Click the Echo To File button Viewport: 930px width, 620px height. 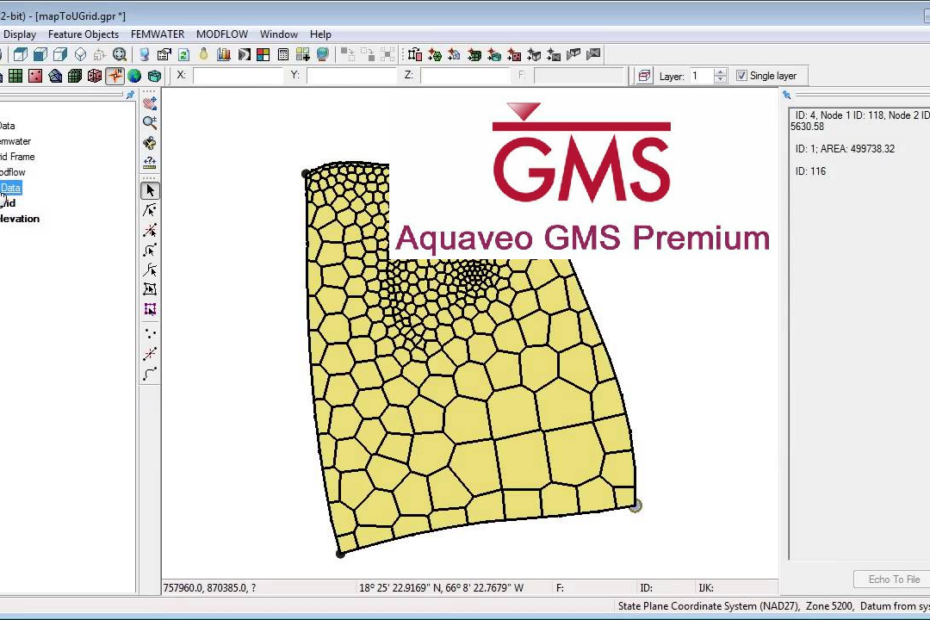pyautogui.click(x=893, y=579)
